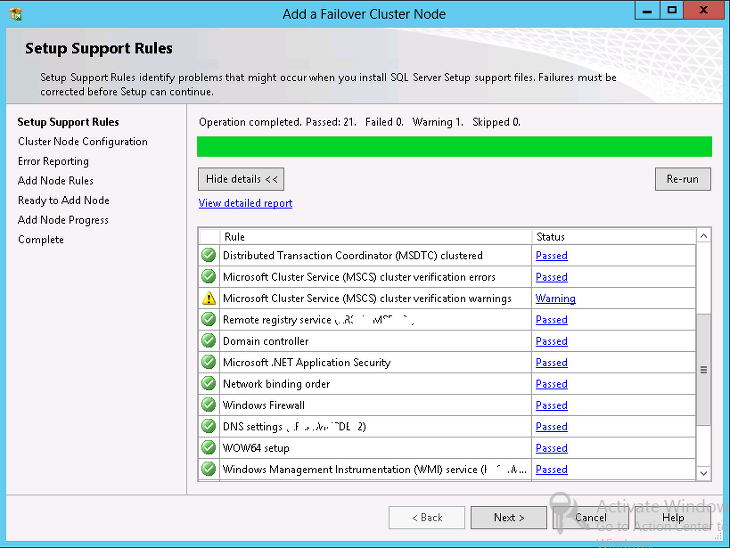This screenshot has height=548, width=730.
Task: Click 'Microsoft Cluster Service (MSCS) cluster verification warnings' text
Action: click(x=367, y=298)
